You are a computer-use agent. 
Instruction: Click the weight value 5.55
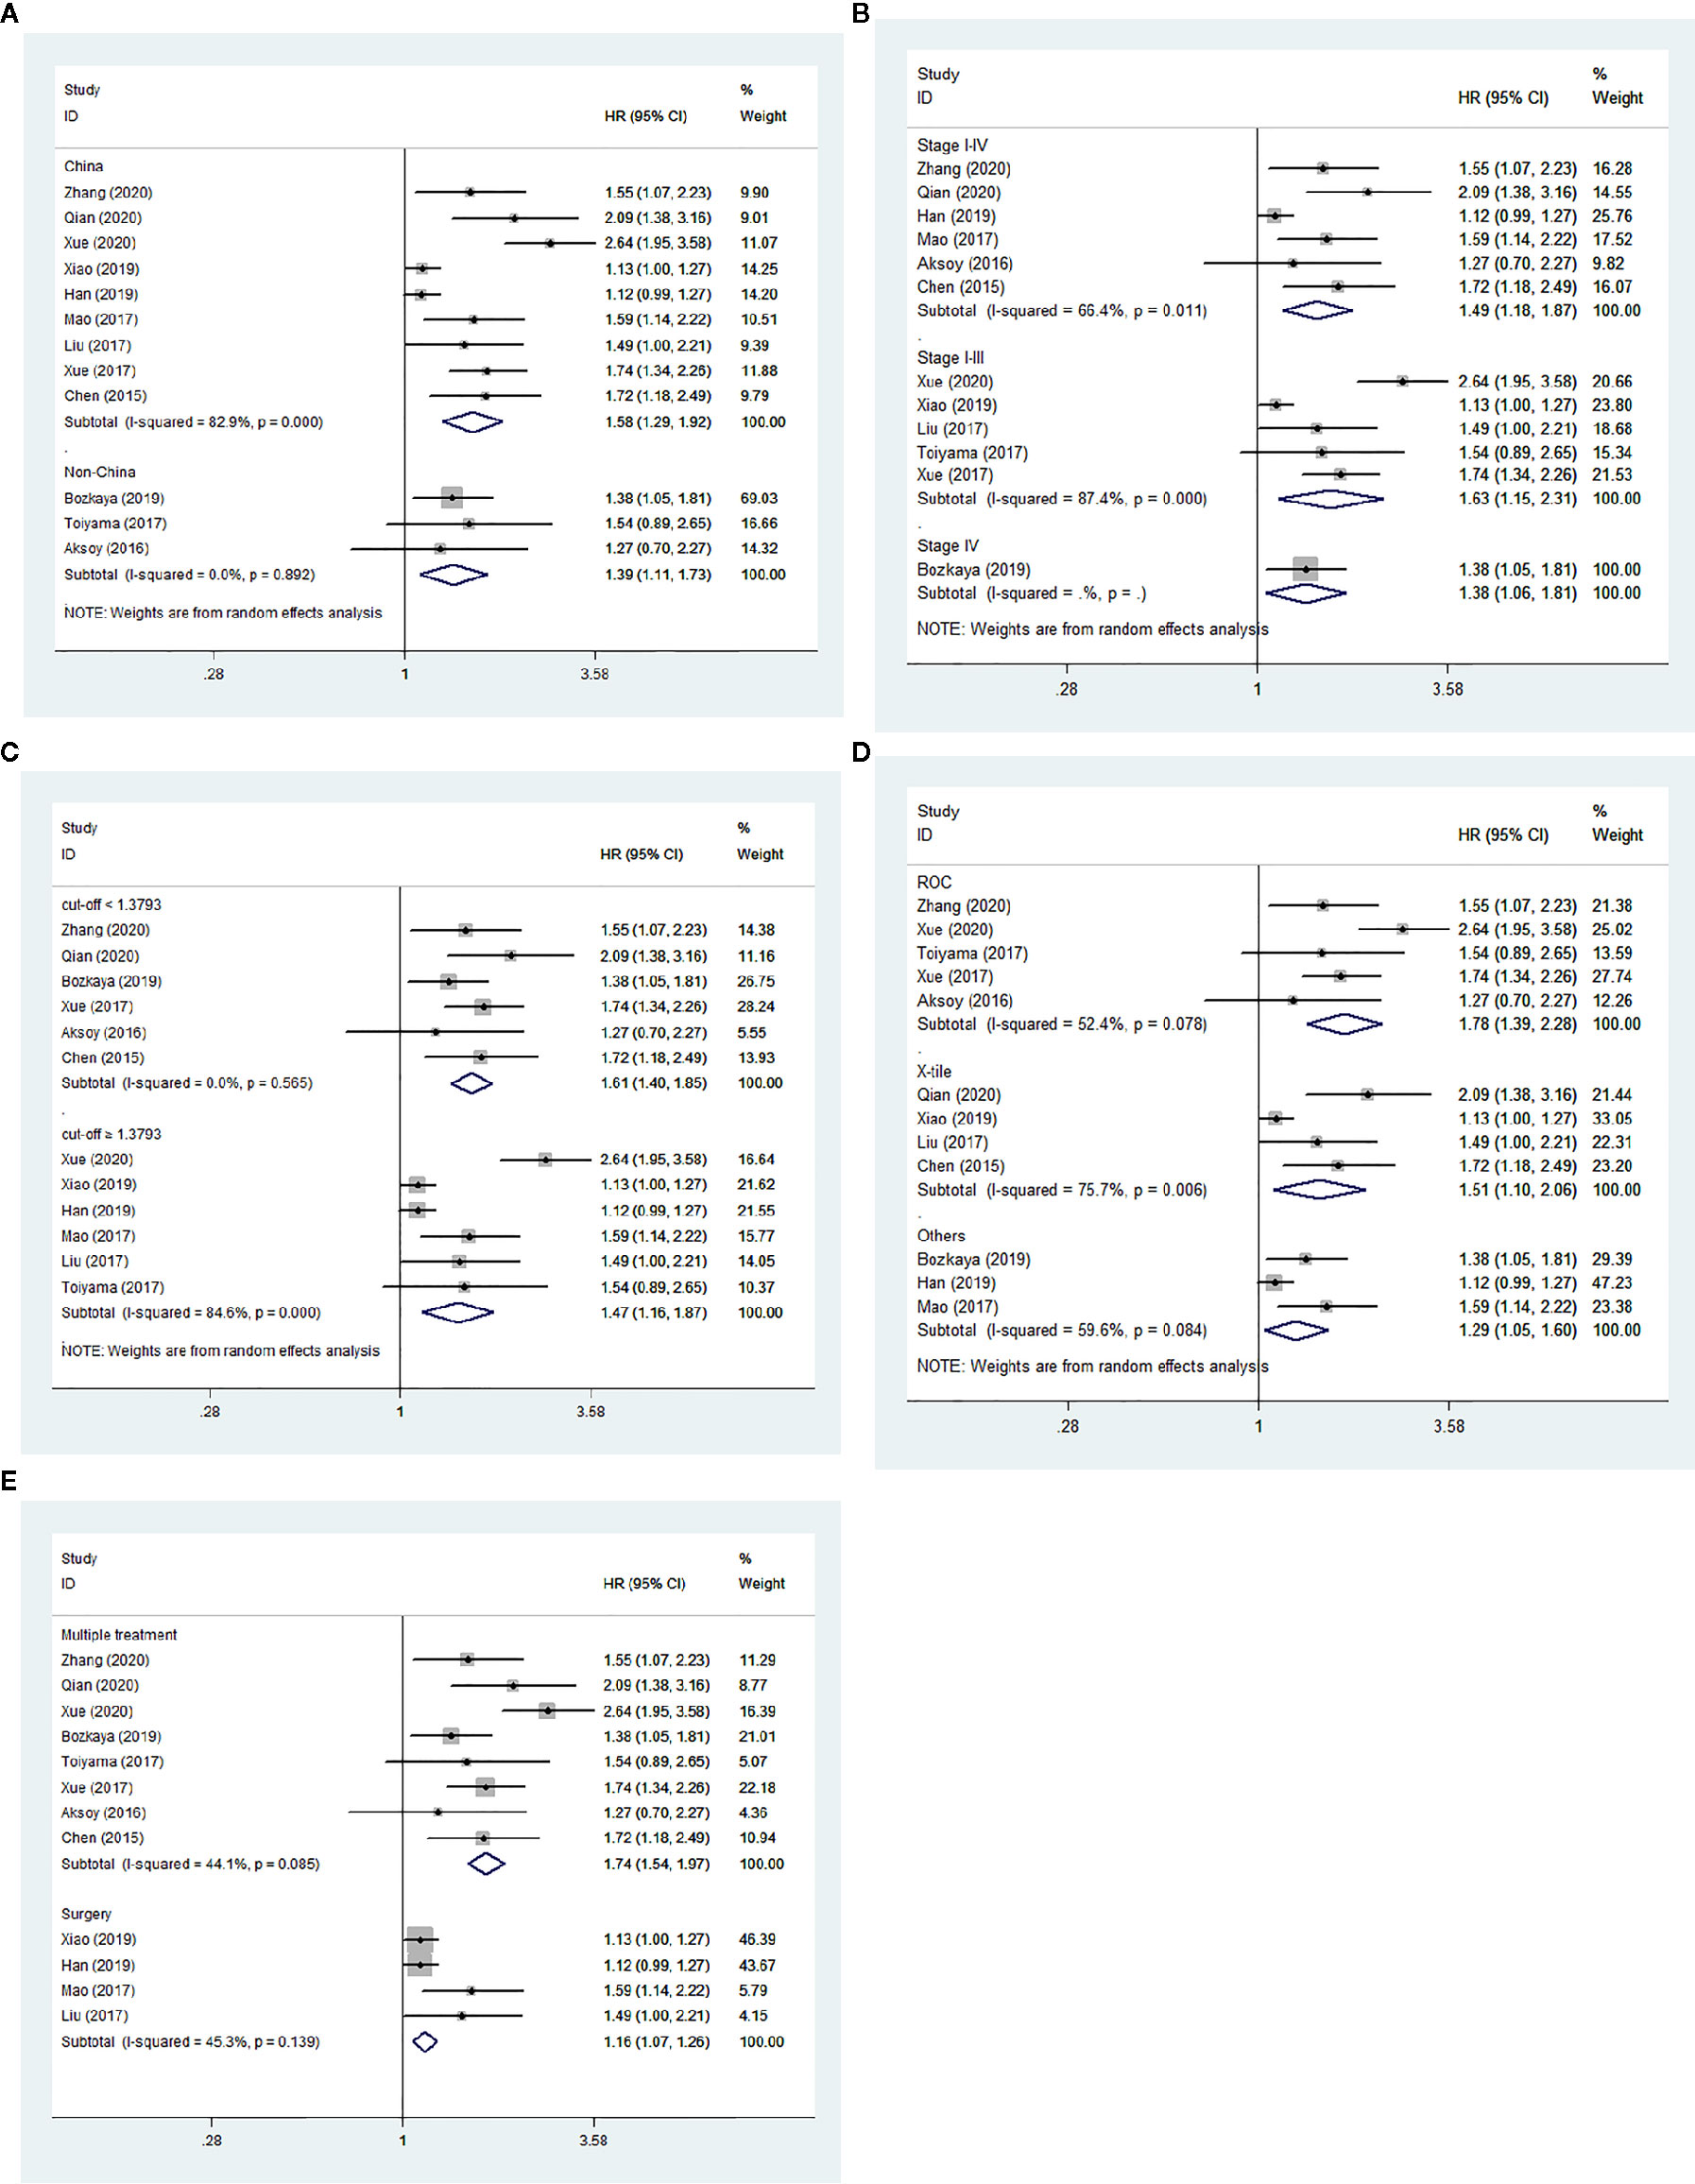coord(752,1033)
